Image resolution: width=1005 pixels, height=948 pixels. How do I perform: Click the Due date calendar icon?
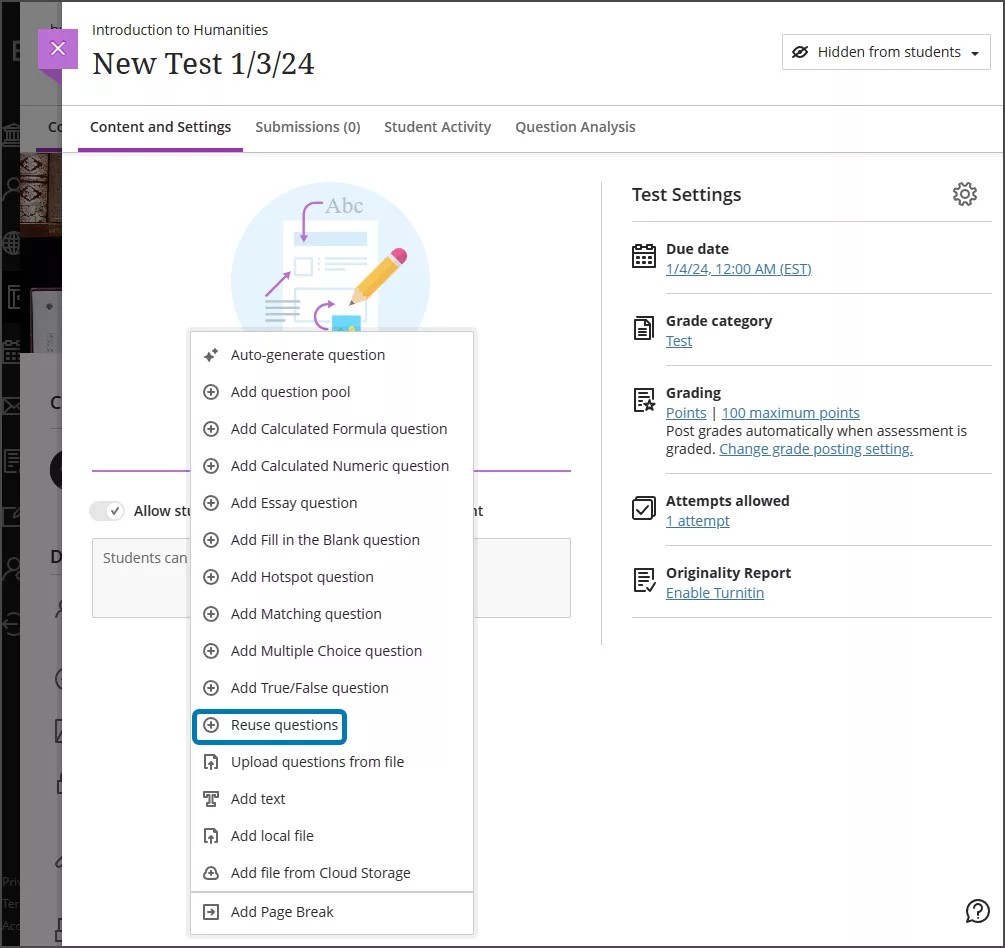[643, 256]
